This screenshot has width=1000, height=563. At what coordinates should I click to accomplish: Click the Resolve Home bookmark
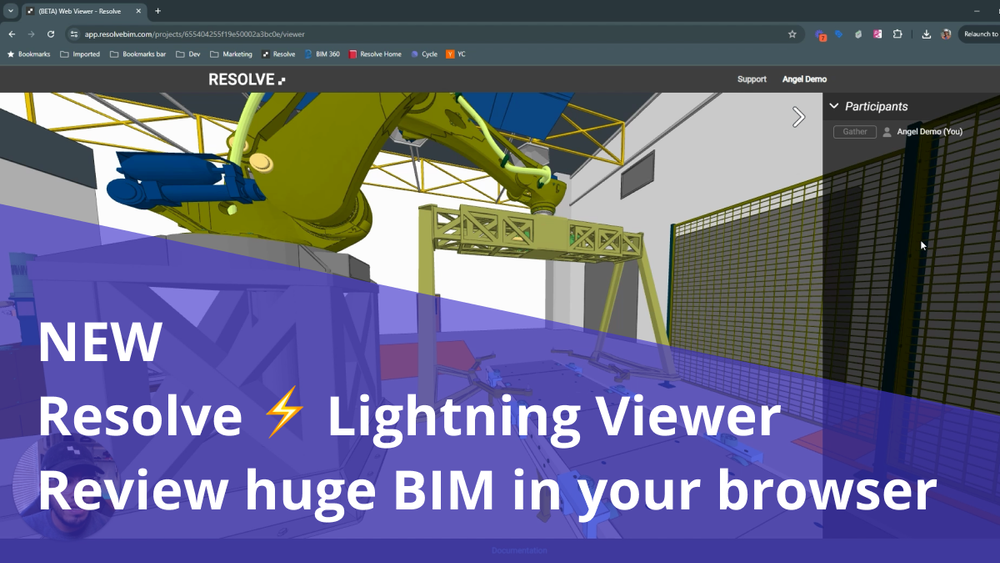pos(375,54)
